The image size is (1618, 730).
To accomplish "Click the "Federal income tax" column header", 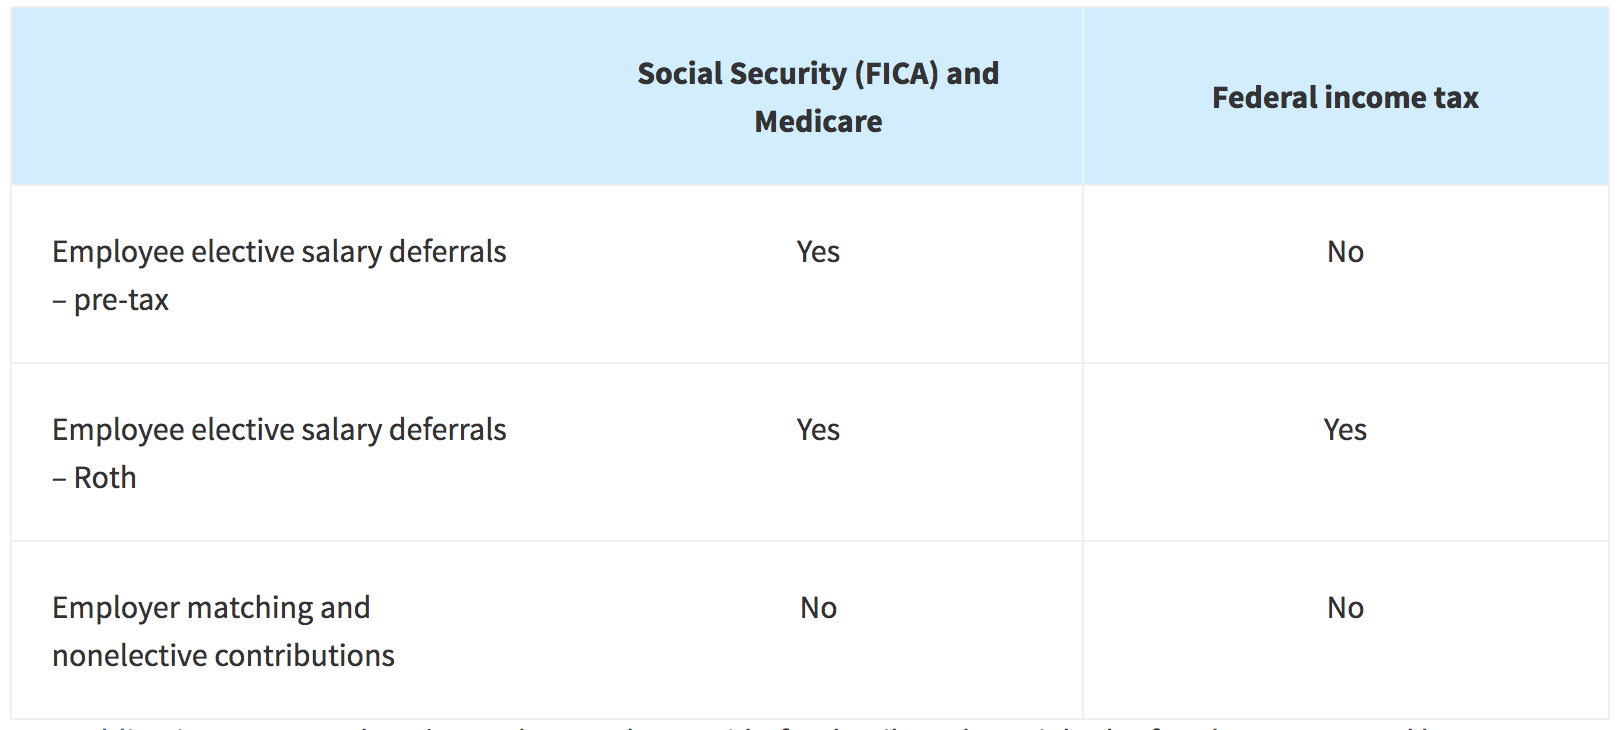I will coord(1345,97).
